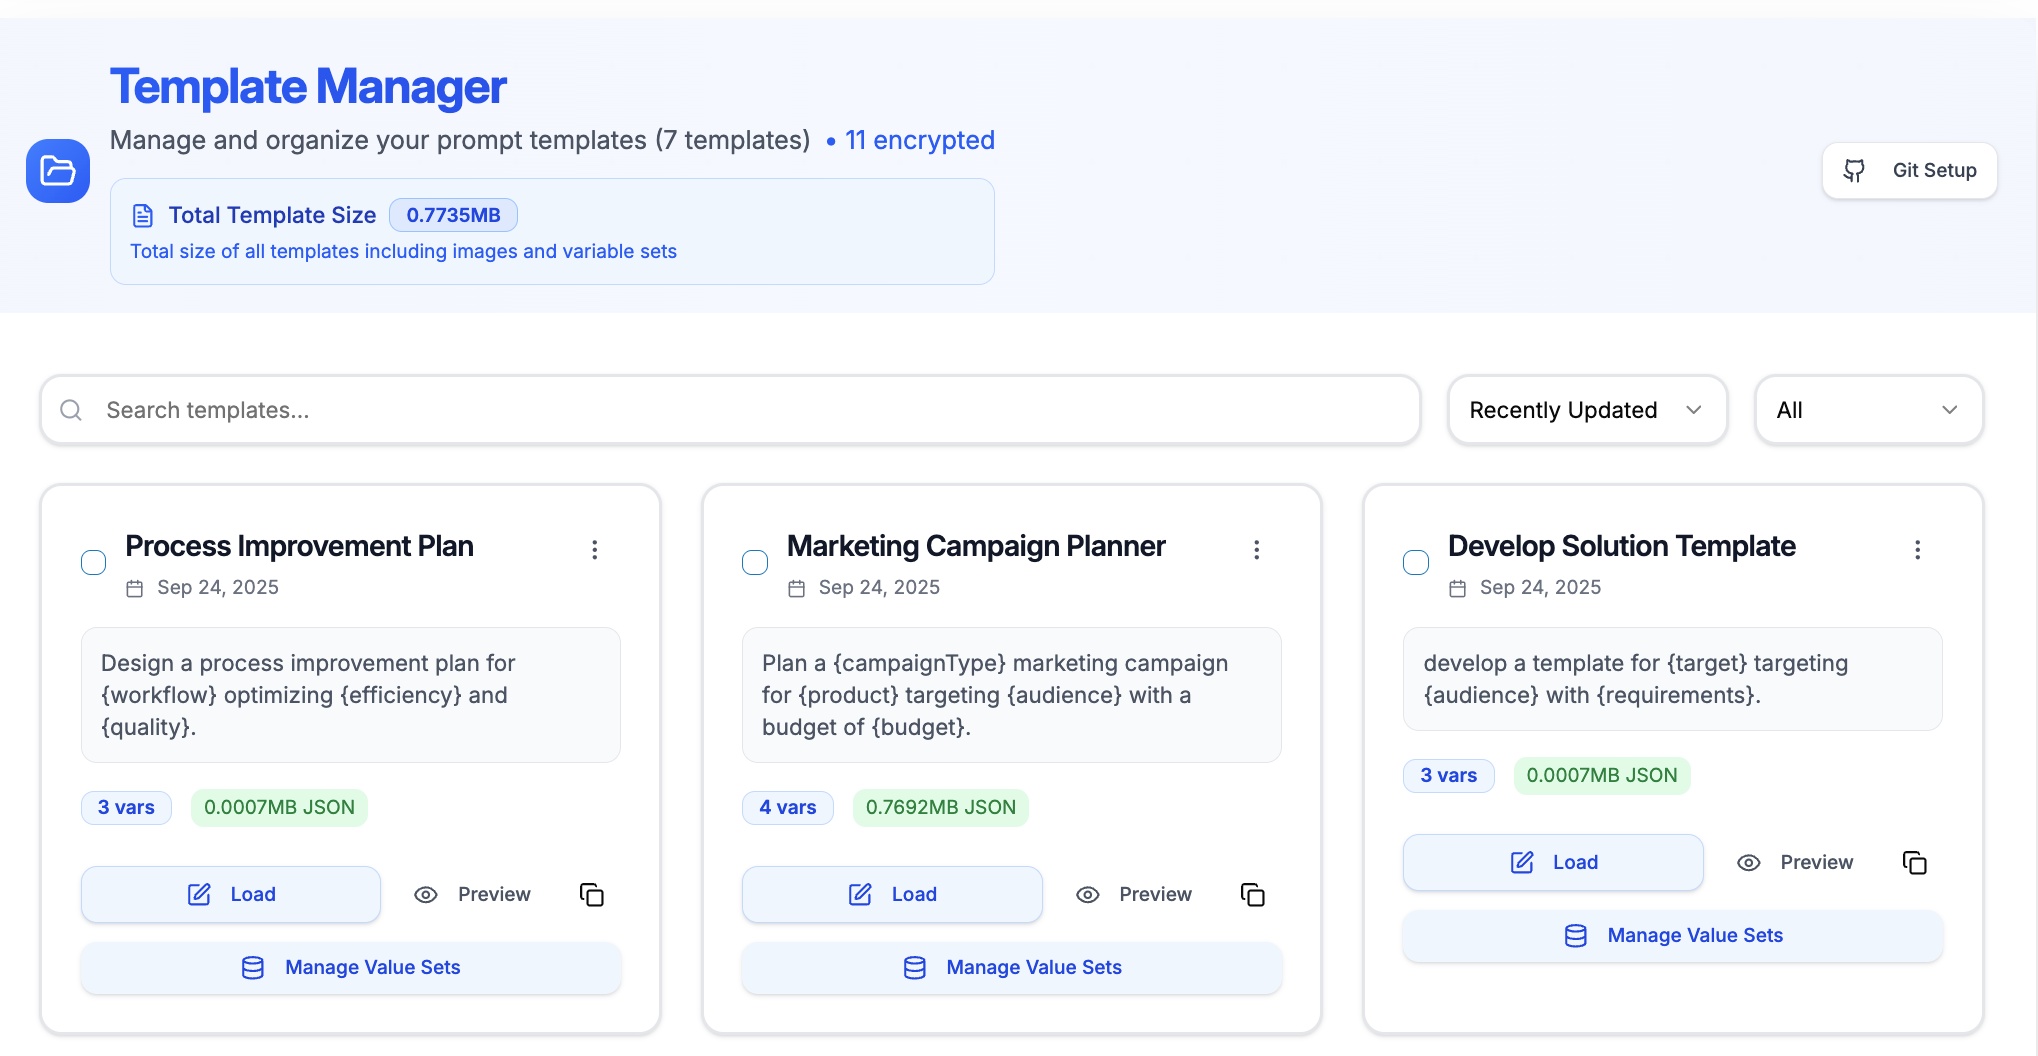Preview the Process Improvement Plan template
This screenshot has height=1056, width=2038.
pos(473,895)
